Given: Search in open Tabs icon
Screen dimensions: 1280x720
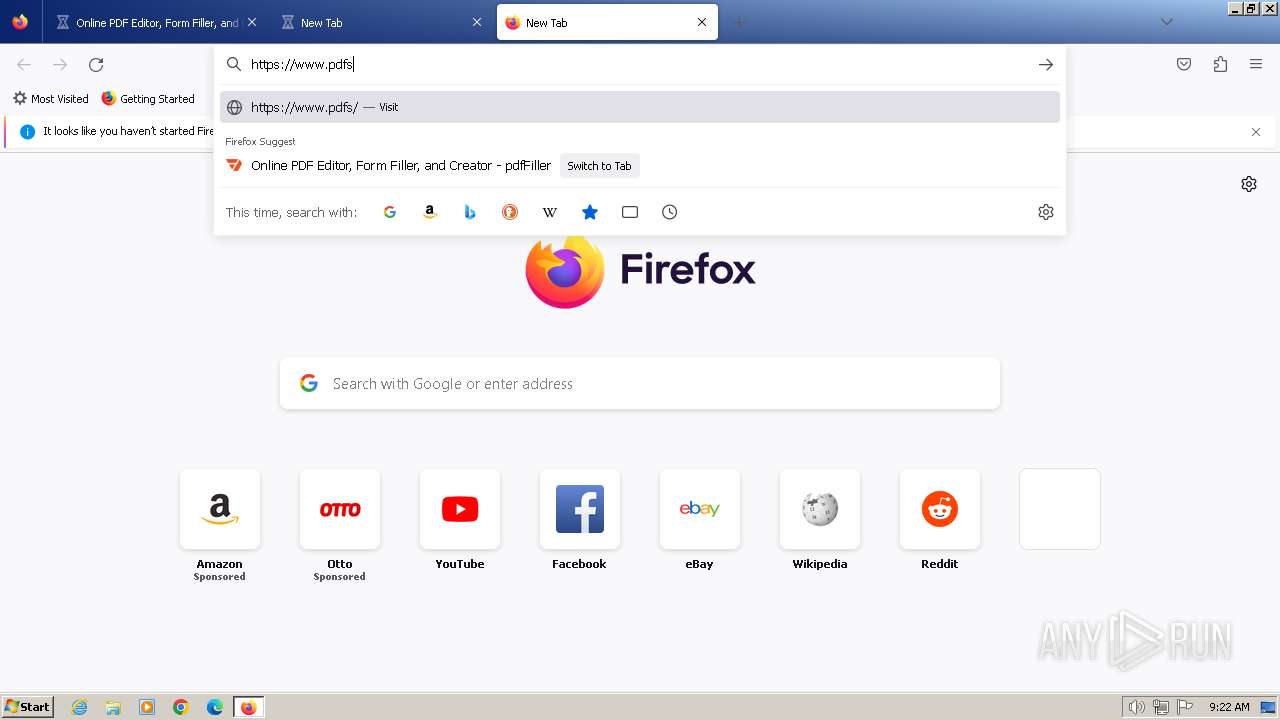Looking at the screenshot, I should tap(630, 212).
